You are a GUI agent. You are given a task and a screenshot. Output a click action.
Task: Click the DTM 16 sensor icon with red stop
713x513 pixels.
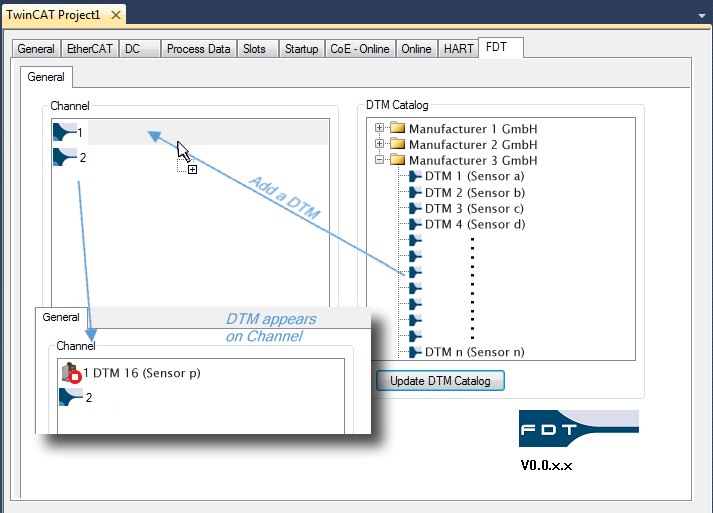[x=71, y=373]
